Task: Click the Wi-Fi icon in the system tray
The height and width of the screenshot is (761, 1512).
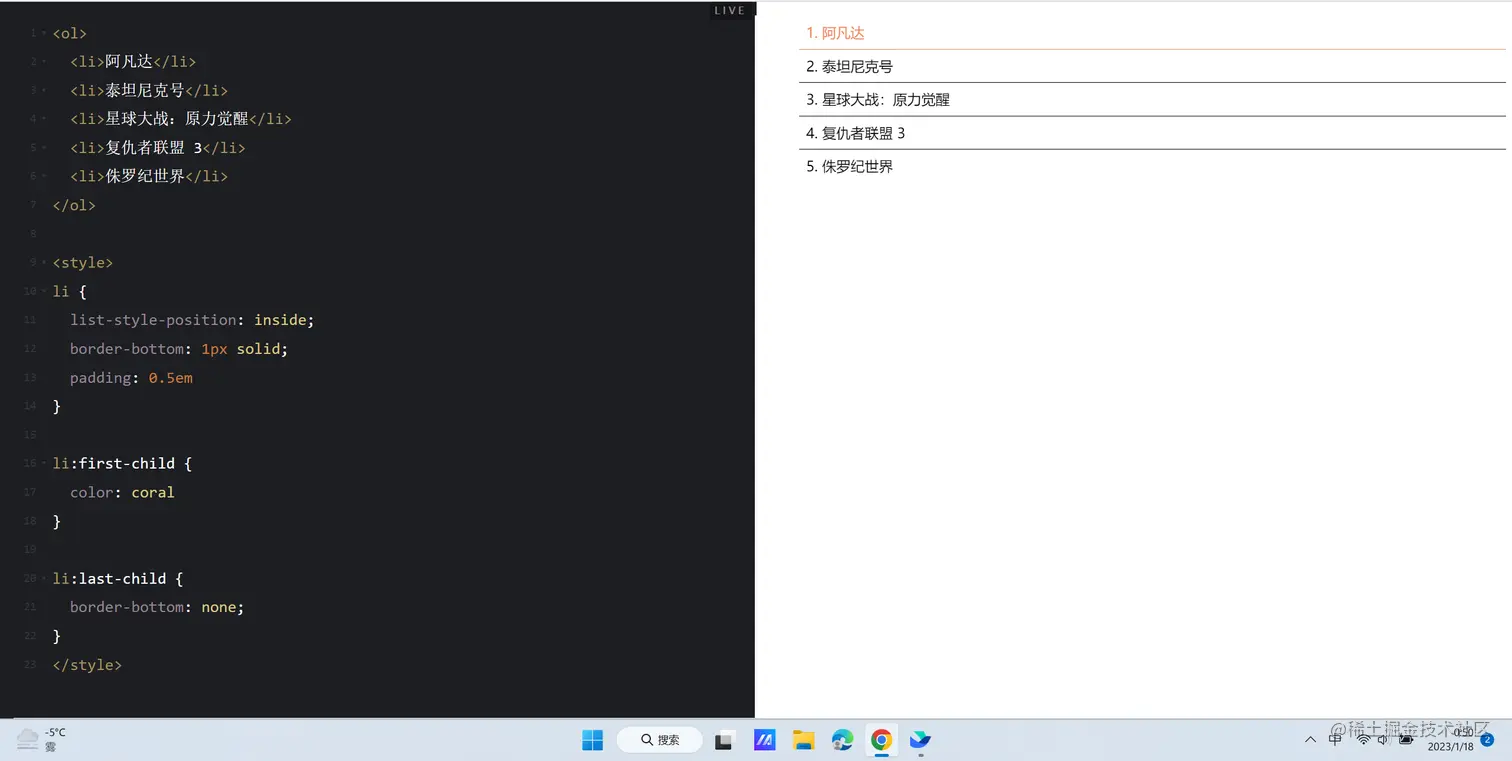Action: 1364,740
